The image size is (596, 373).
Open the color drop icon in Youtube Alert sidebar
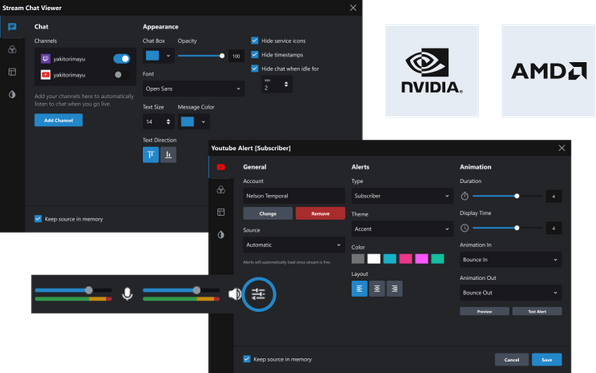pos(221,235)
